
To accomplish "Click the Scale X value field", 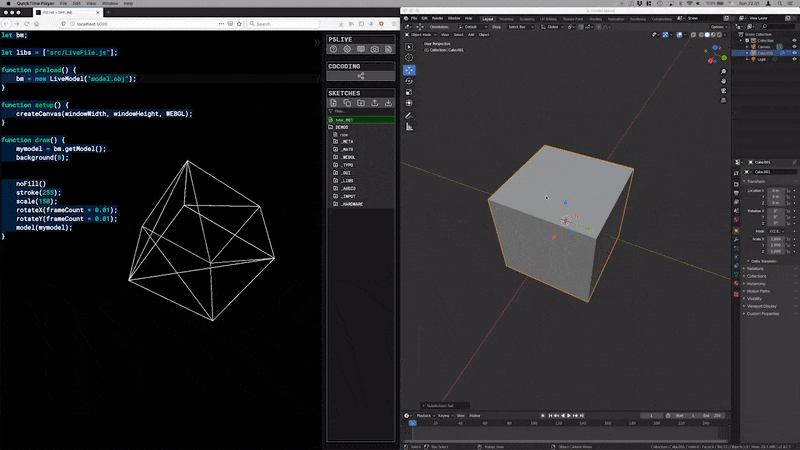I will pos(776,239).
